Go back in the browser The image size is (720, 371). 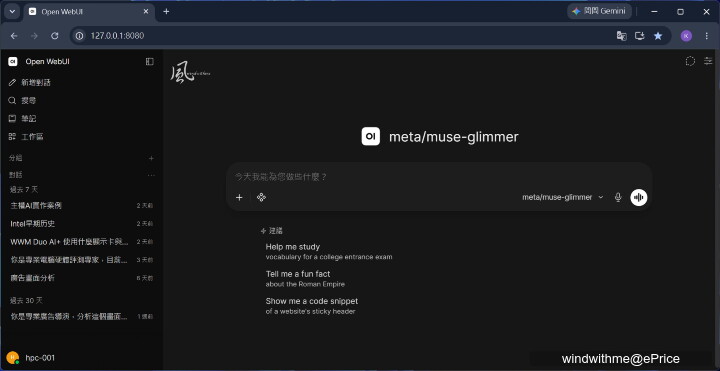point(14,36)
